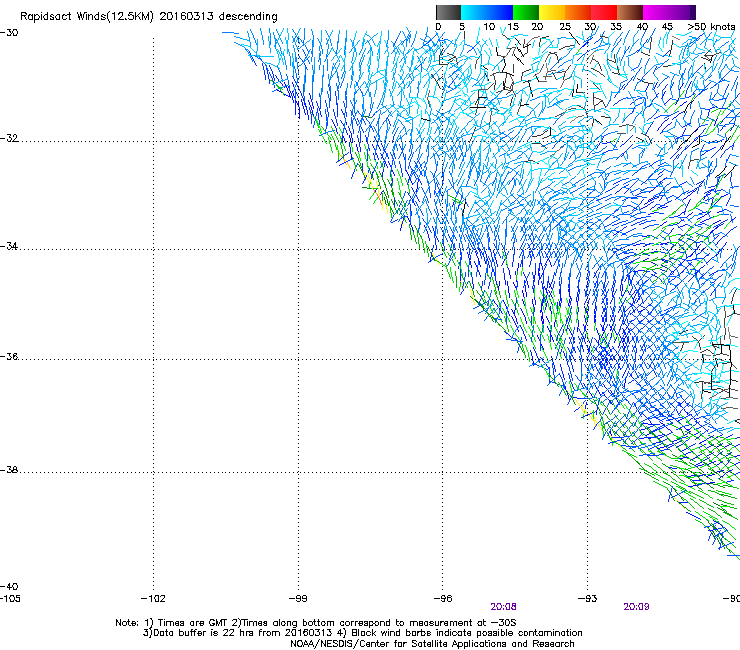Click the purple '20:08' time label

coord(503,607)
